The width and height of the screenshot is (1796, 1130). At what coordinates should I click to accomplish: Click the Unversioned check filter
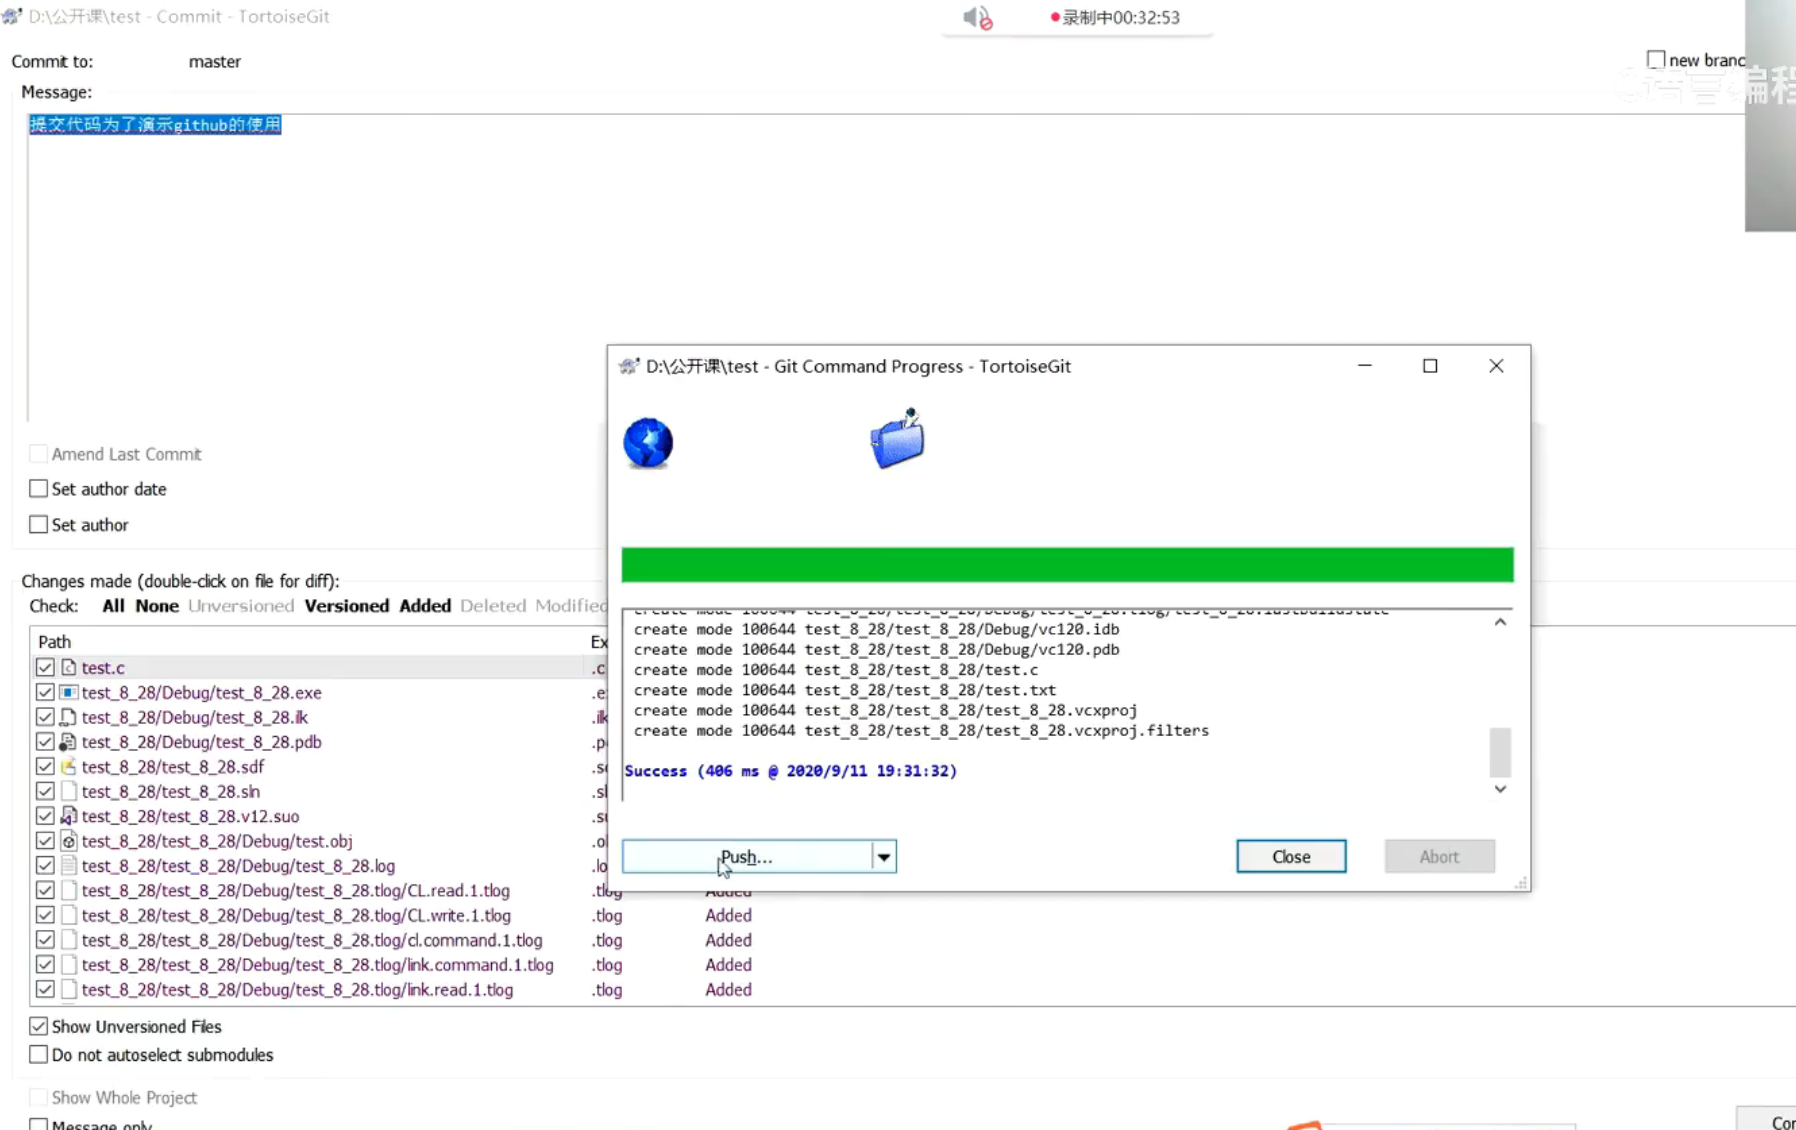241,606
